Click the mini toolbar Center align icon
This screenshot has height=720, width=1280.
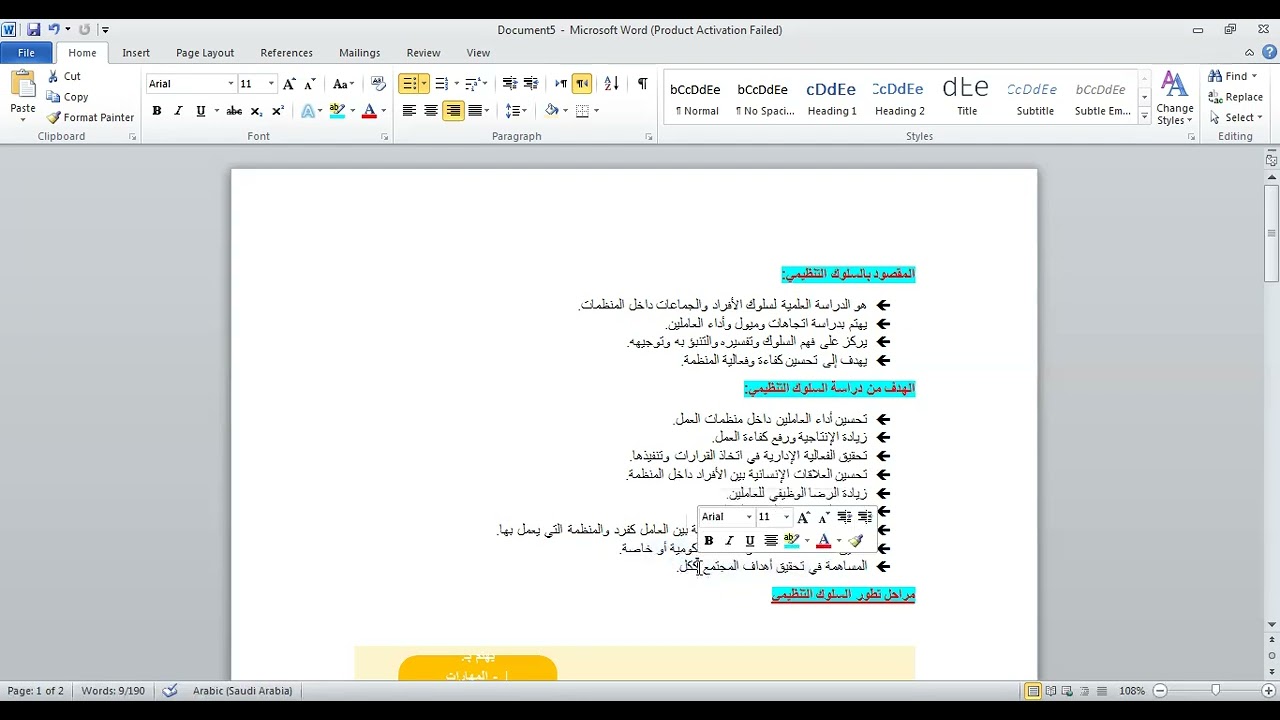pyautogui.click(x=771, y=541)
